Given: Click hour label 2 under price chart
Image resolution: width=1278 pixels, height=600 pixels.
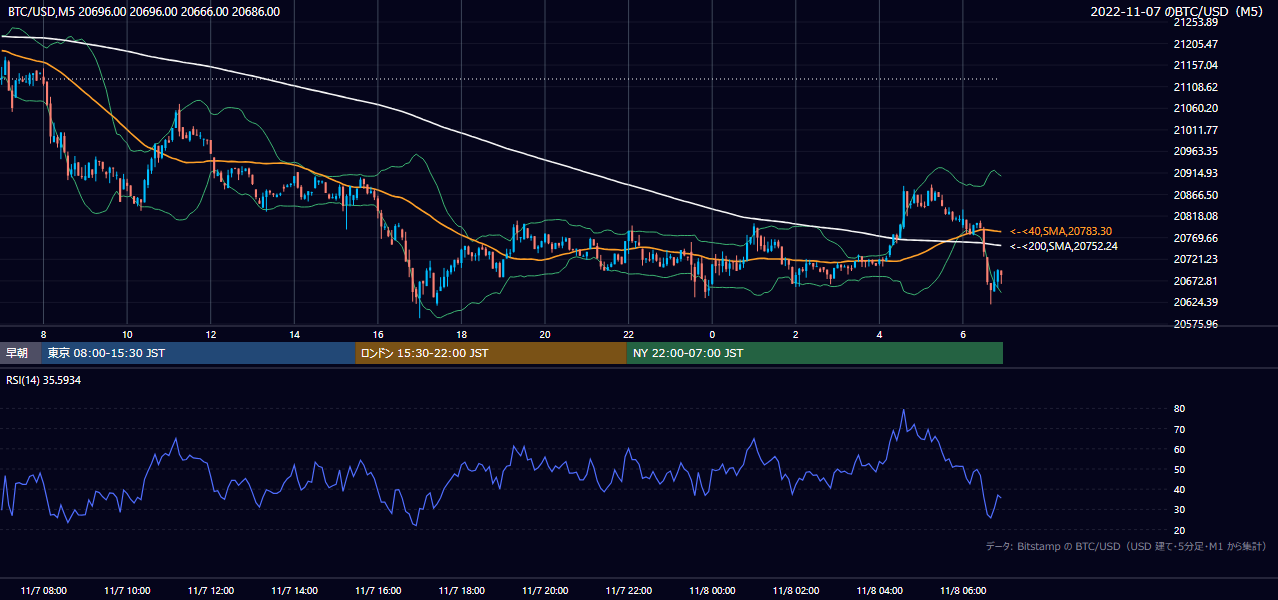Looking at the screenshot, I should (x=796, y=334).
